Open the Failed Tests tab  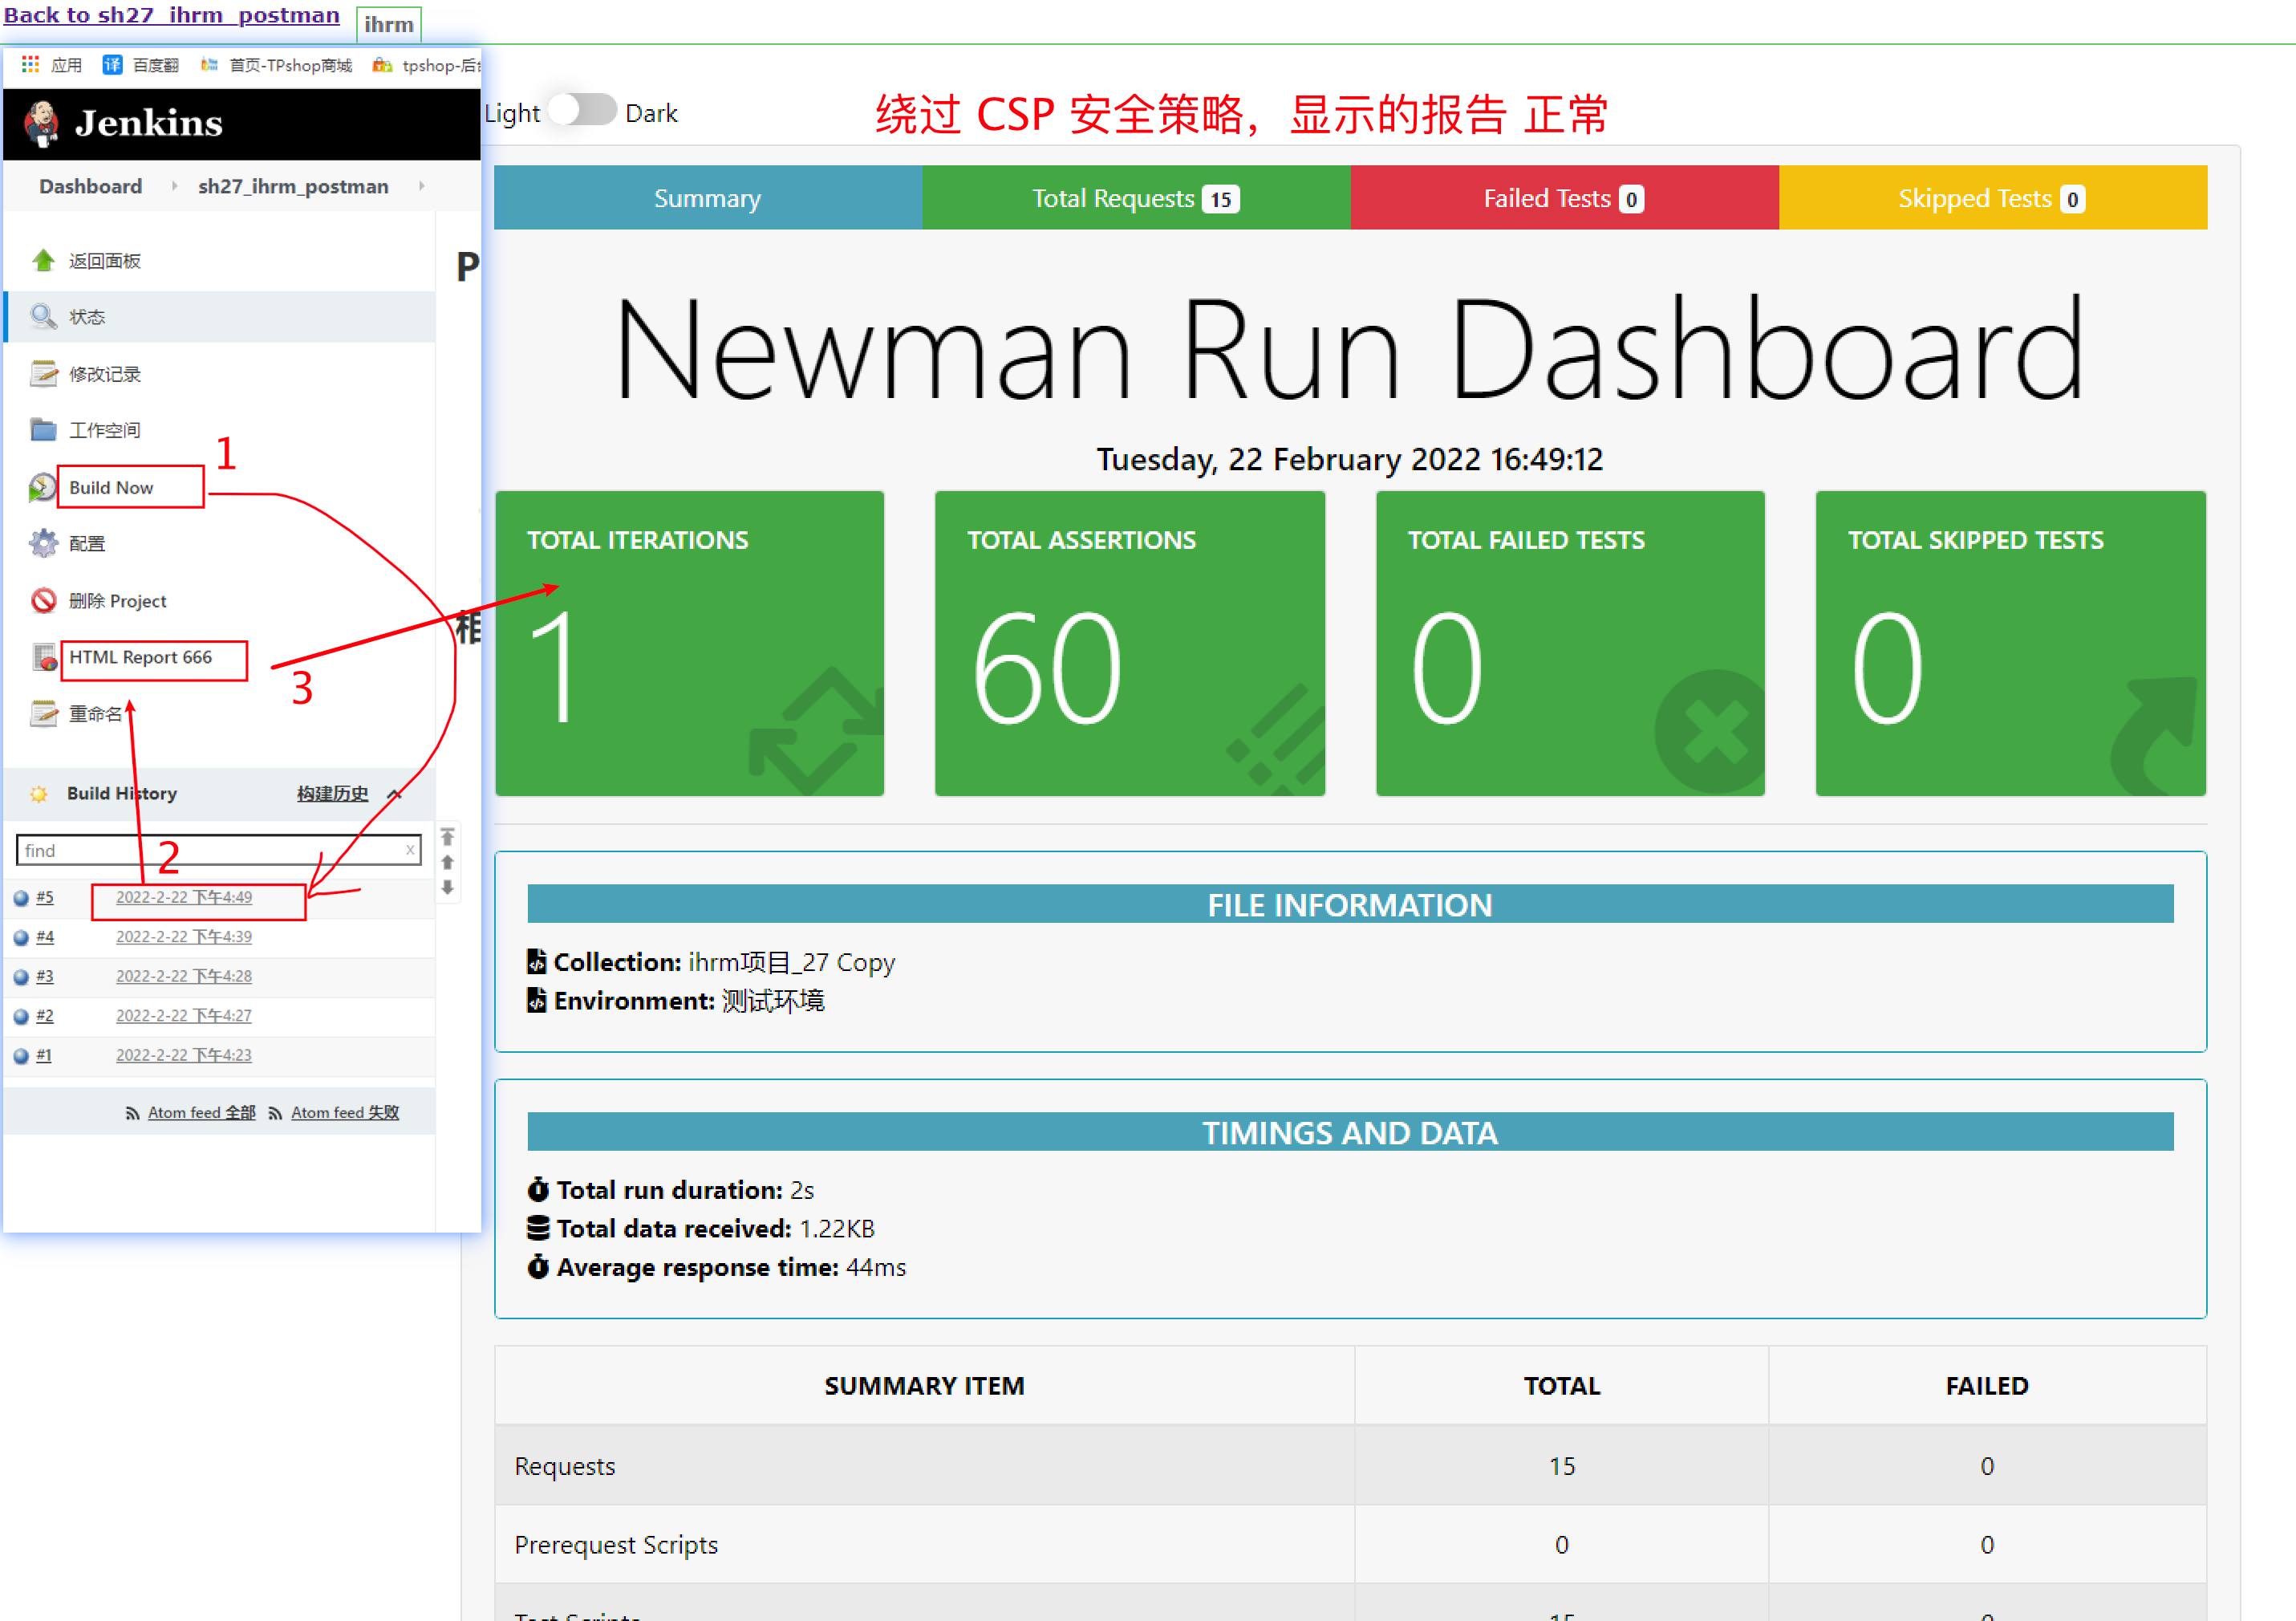1563,198
